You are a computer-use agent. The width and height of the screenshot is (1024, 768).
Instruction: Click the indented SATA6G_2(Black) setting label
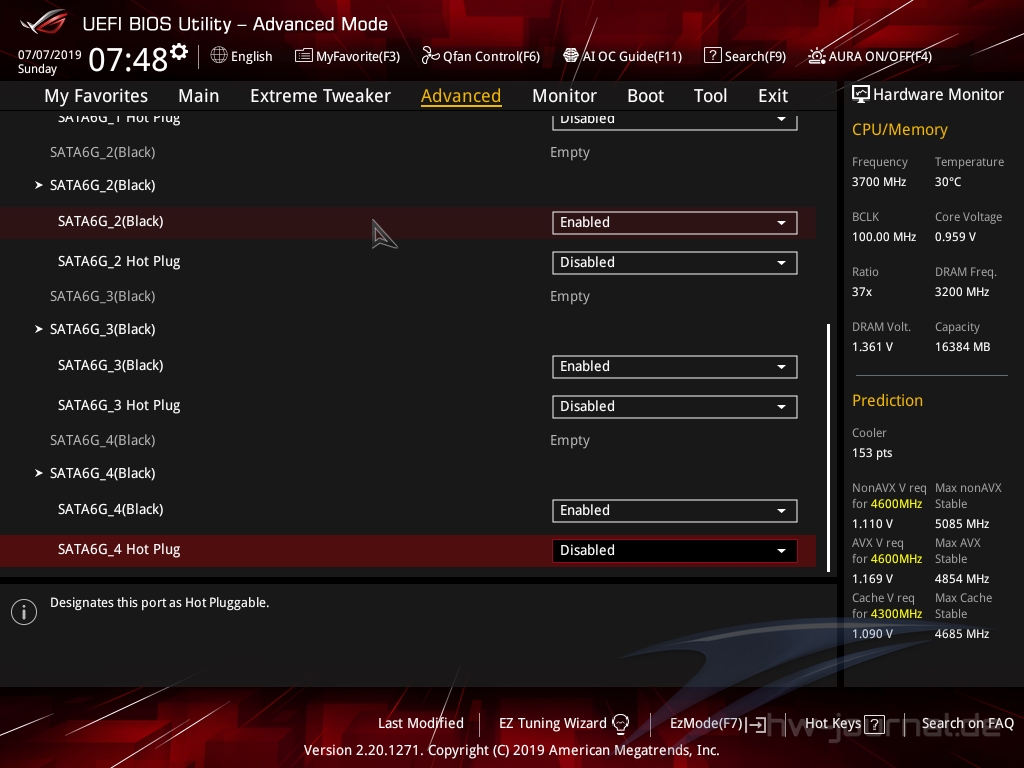point(110,221)
